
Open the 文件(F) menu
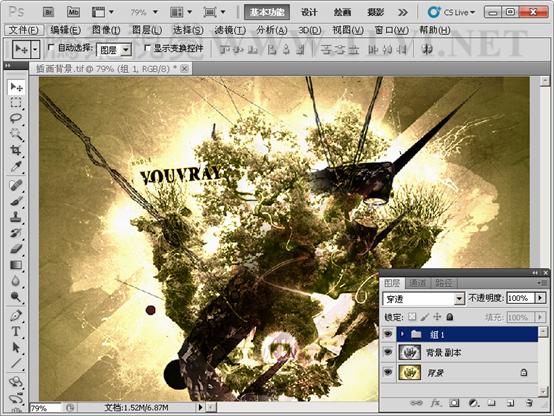coord(23,30)
